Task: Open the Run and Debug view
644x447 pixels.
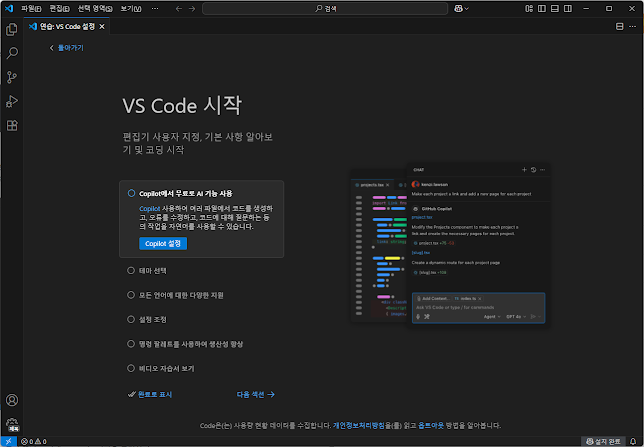Action: 12,101
